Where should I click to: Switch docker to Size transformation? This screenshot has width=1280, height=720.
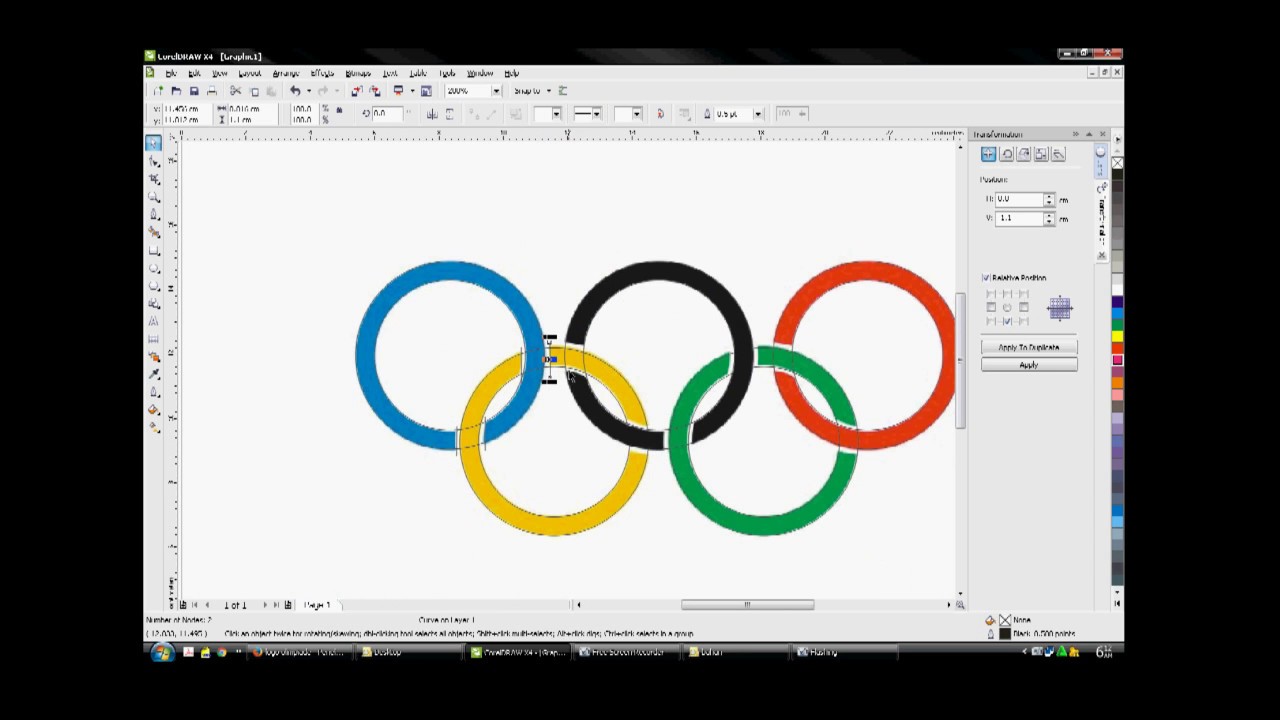(1041, 154)
